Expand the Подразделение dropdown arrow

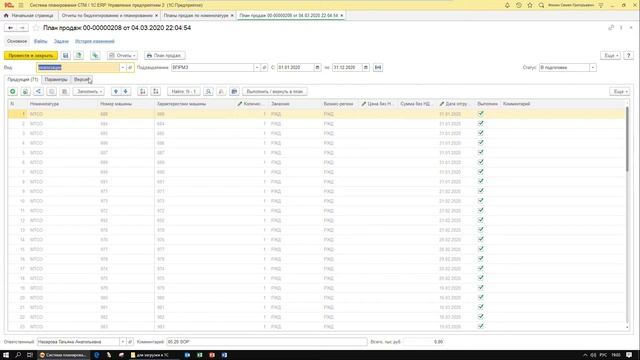tap(257, 67)
